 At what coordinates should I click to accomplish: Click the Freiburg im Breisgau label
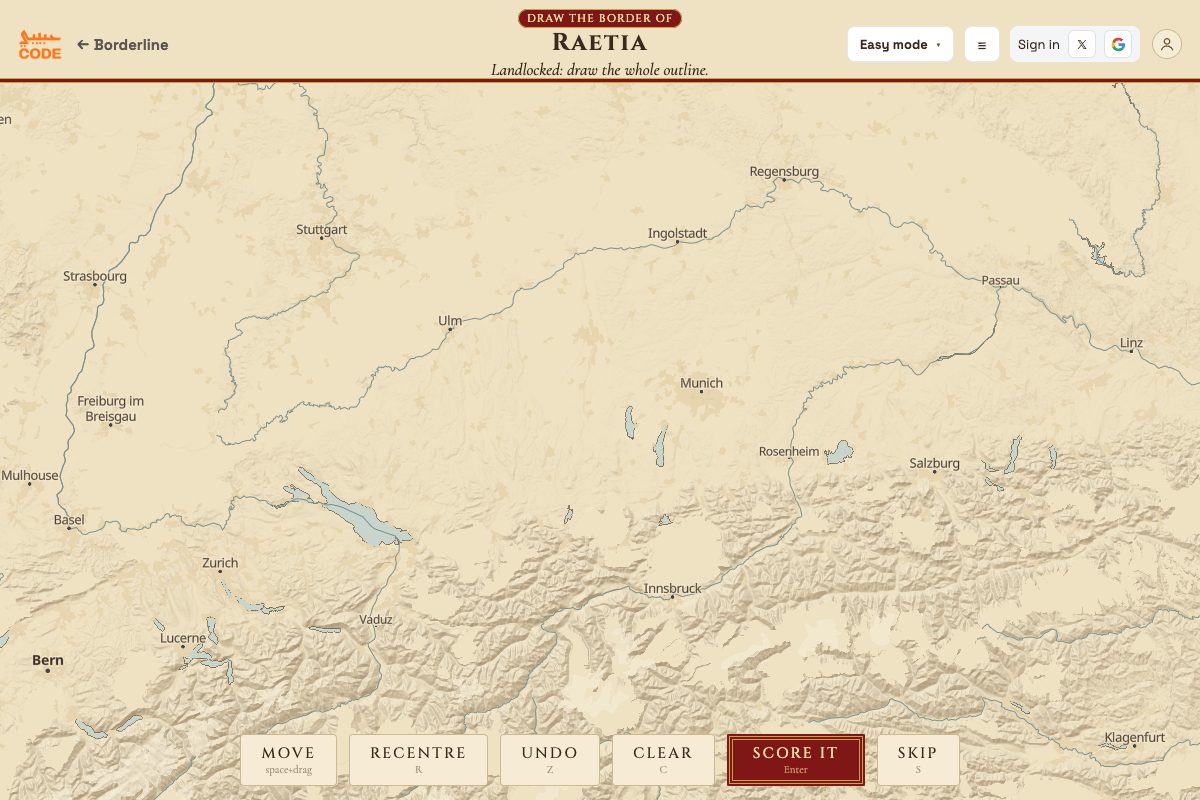click(111, 408)
